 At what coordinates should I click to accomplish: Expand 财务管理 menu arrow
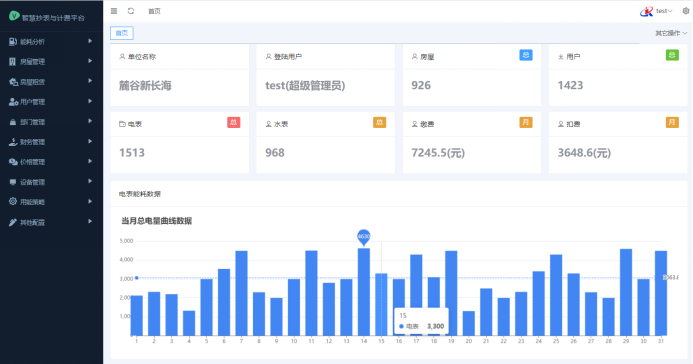[x=90, y=141]
